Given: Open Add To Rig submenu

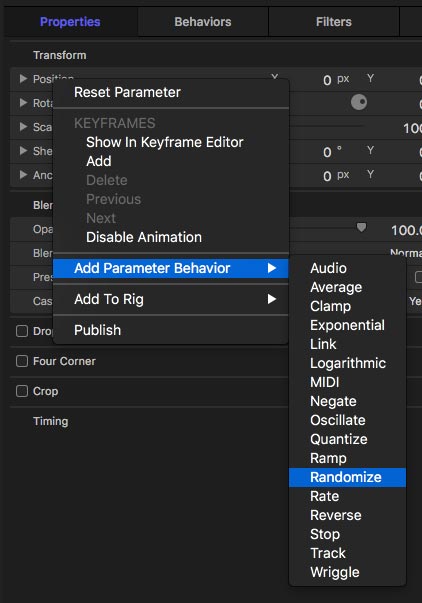Looking at the screenshot, I should 170,299.
